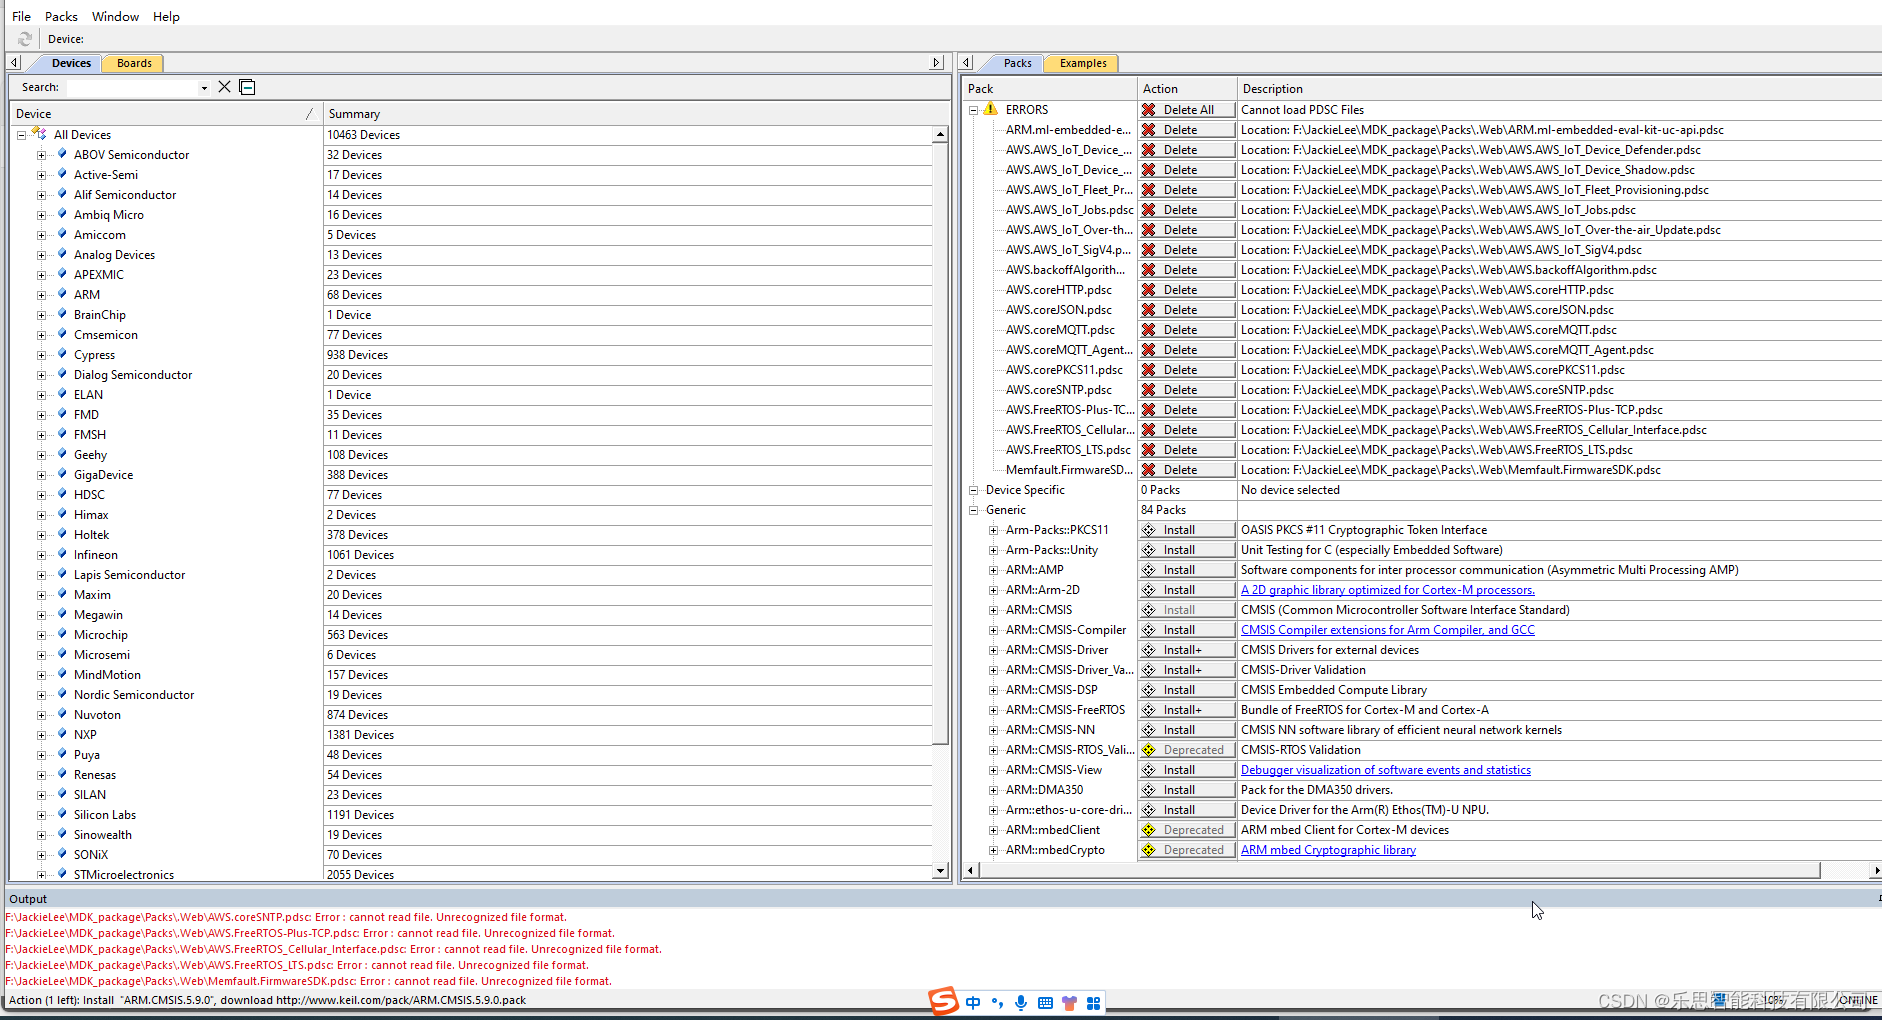The width and height of the screenshot is (1882, 1020).
Task: Click the STMicroelectronics vendor icon
Action: [x=62, y=874]
